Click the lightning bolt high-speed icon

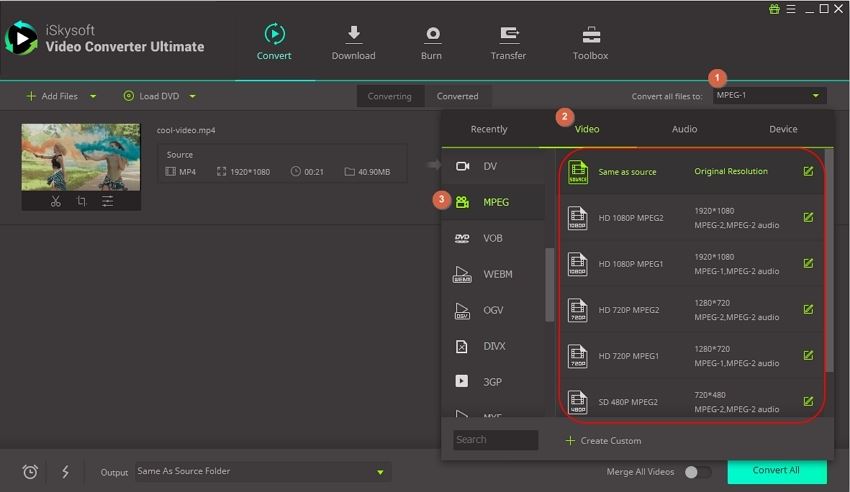[x=64, y=471]
